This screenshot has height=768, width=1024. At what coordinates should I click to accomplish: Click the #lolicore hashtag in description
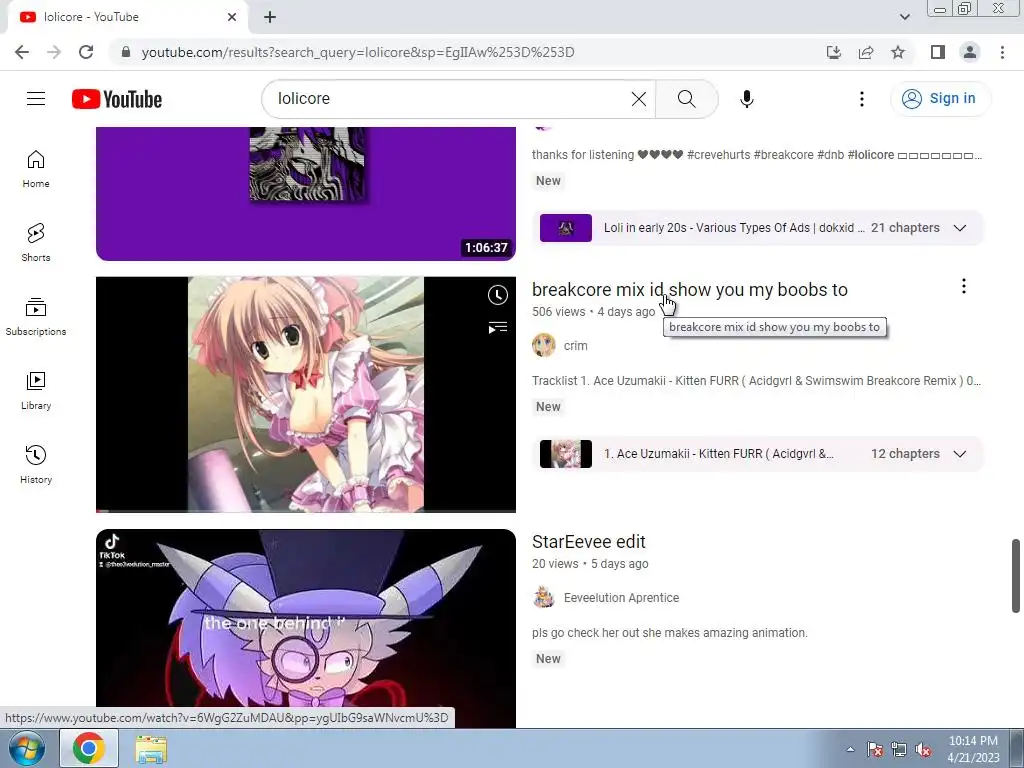871,155
